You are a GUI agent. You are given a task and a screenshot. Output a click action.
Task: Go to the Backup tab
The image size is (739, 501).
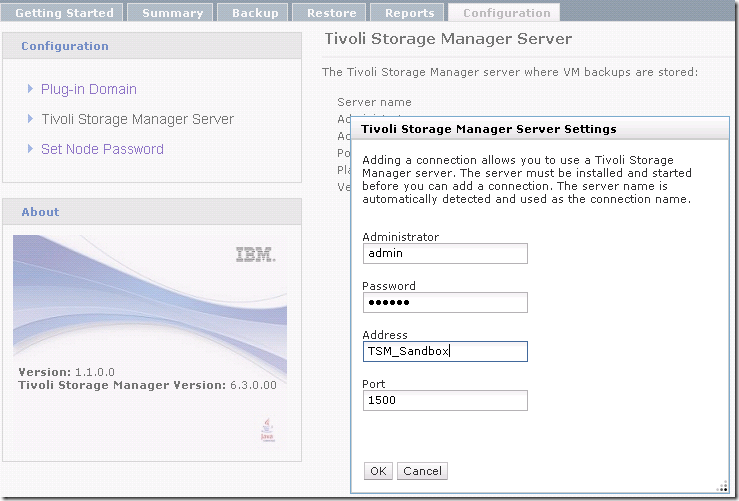255,13
